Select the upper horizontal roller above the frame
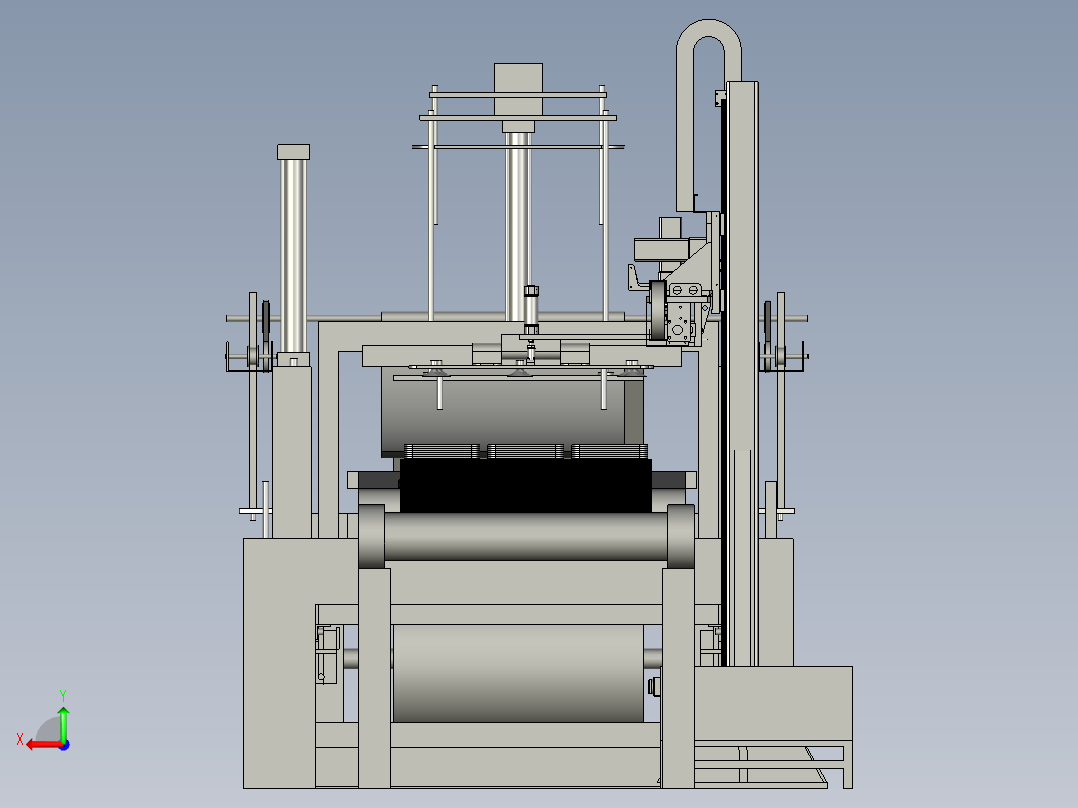The width and height of the screenshot is (1078, 808). click(525, 536)
